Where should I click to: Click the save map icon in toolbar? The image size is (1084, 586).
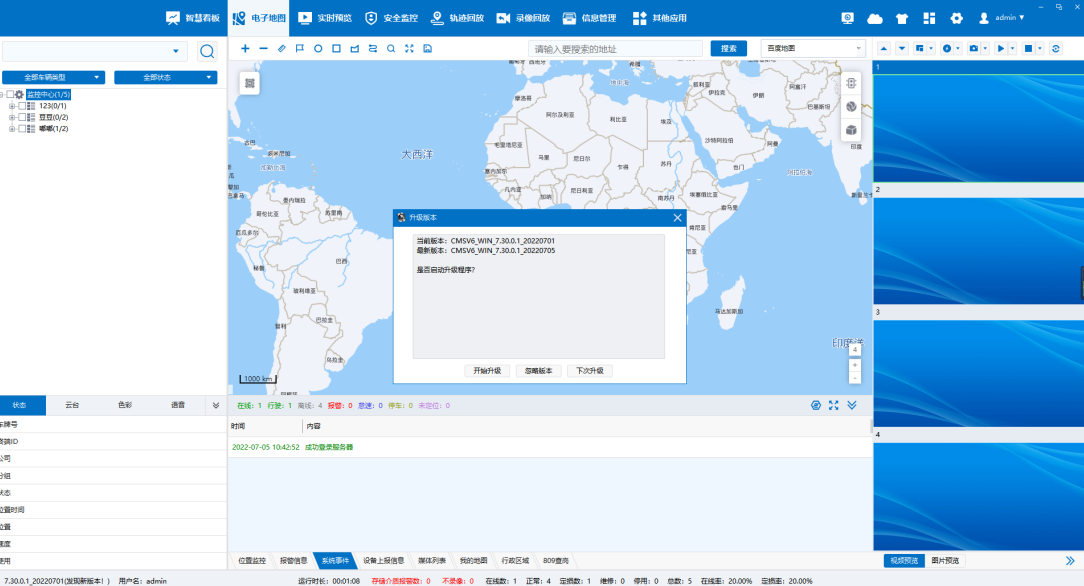[427, 48]
